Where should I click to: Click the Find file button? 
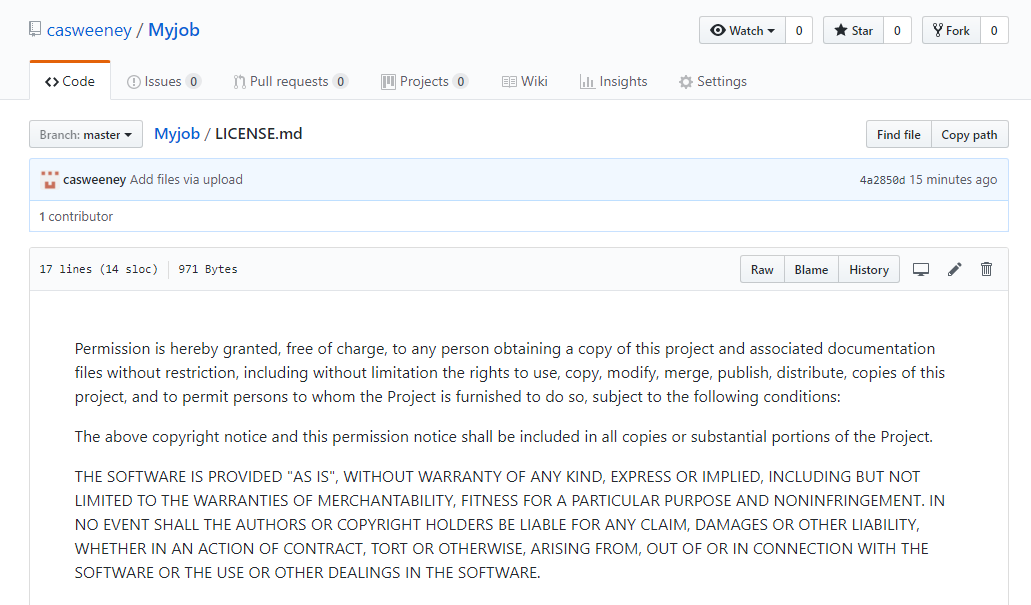(x=898, y=135)
